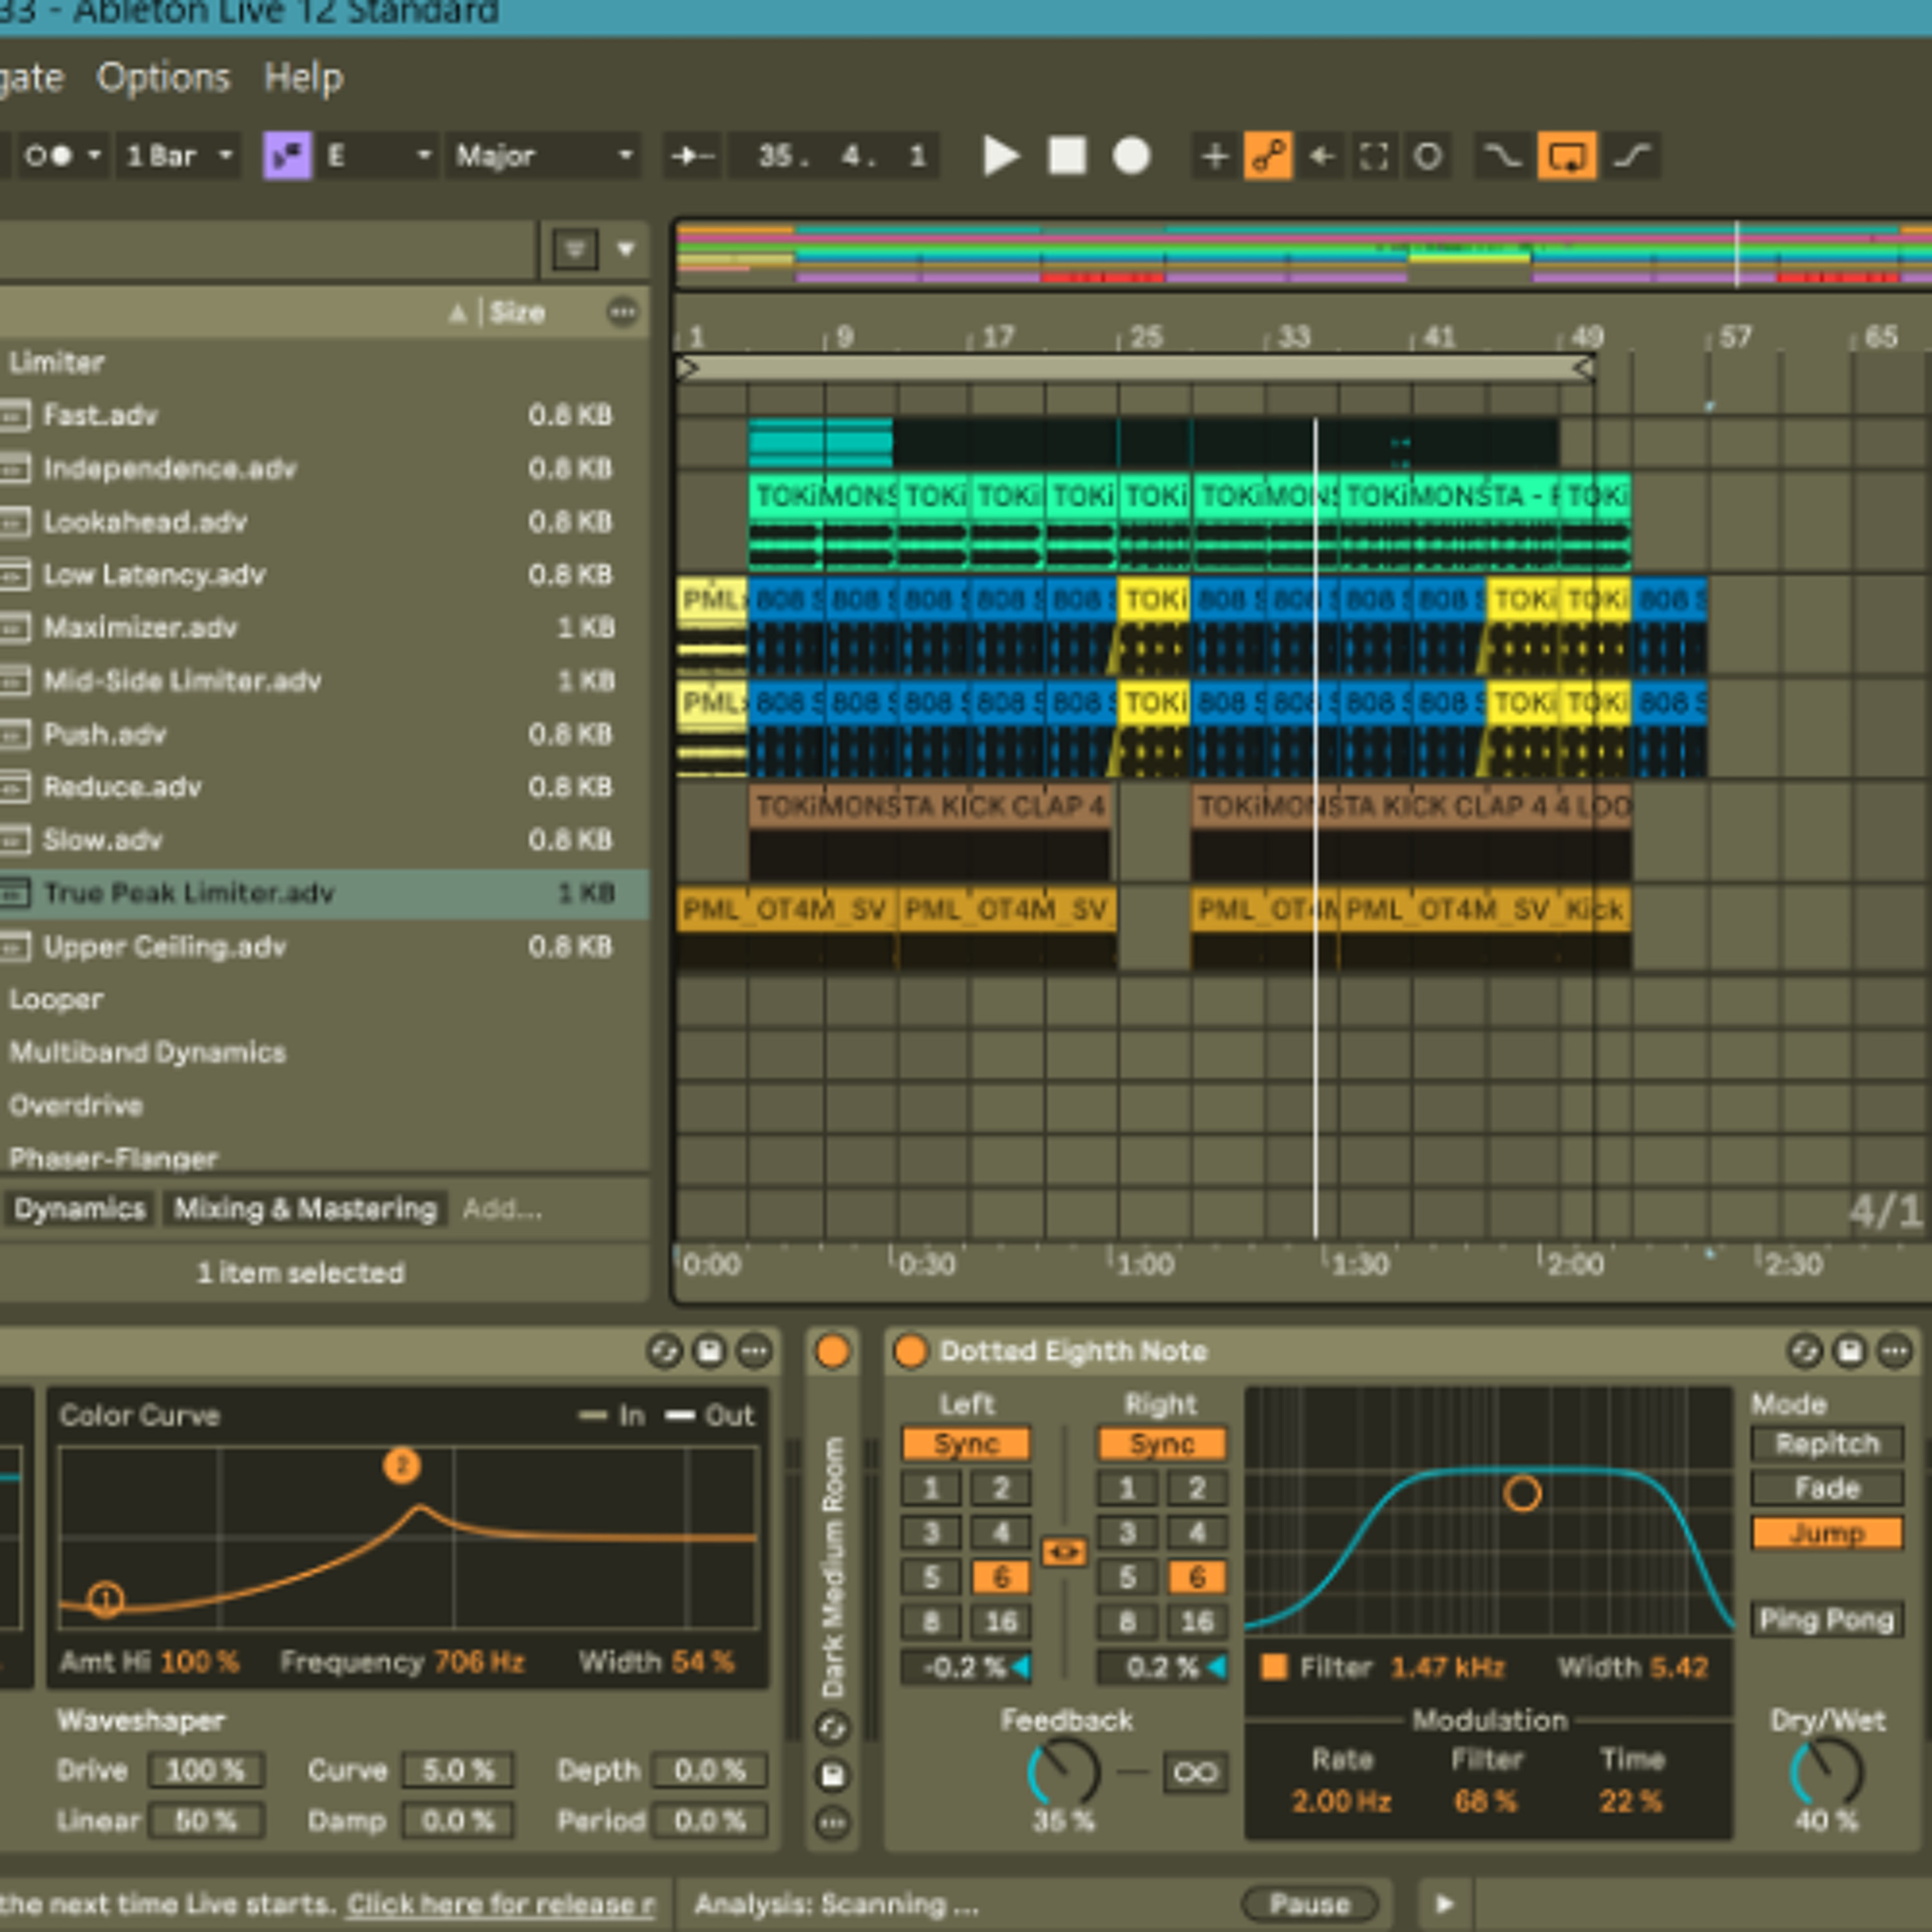Click the MIDI Arrangement Overdub plus icon
Image resolution: width=1932 pixels, height=1932 pixels.
tap(1215, 156)
